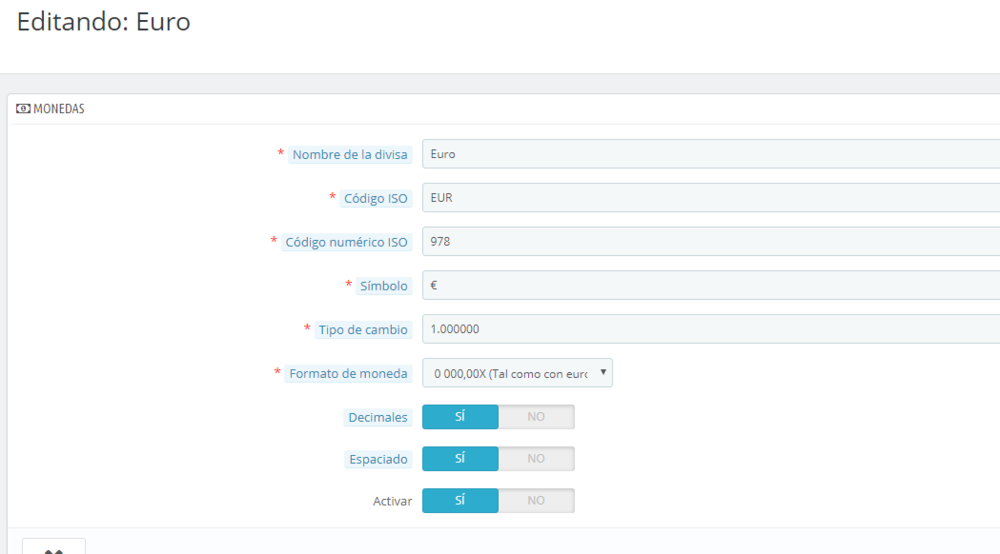Click the Editando: Euro page title
The width and height of the screenshot is (1000, 554).
click(103, 22)
